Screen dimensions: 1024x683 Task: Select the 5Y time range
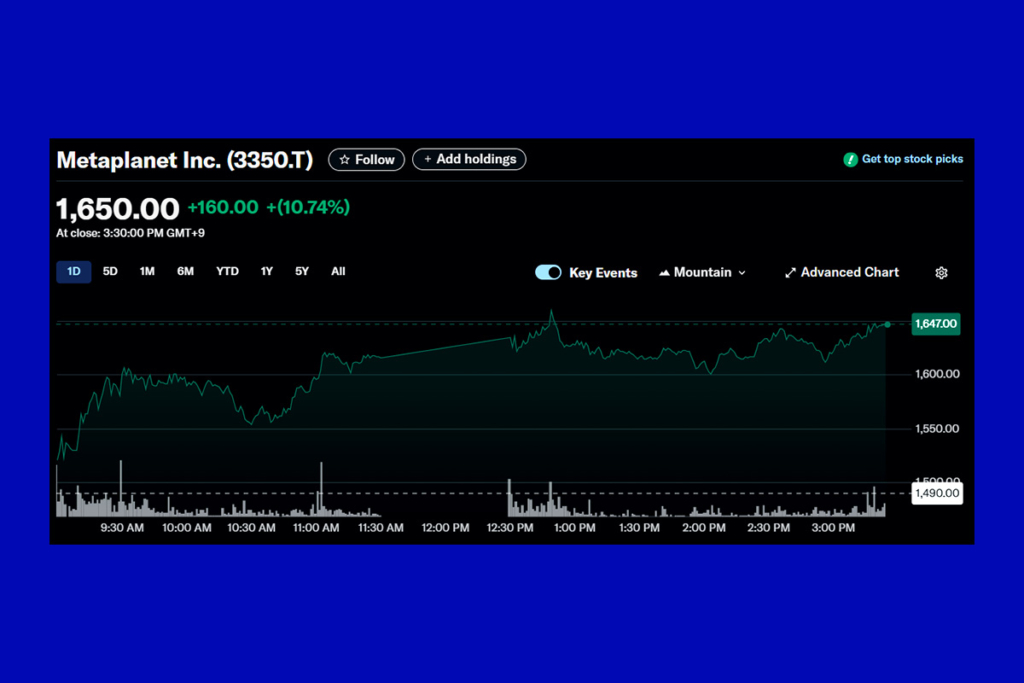[x=302, y=271]
